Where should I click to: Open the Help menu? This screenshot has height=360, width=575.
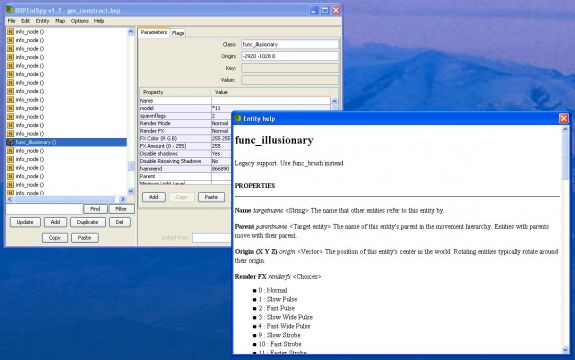[x=99, y=21]
